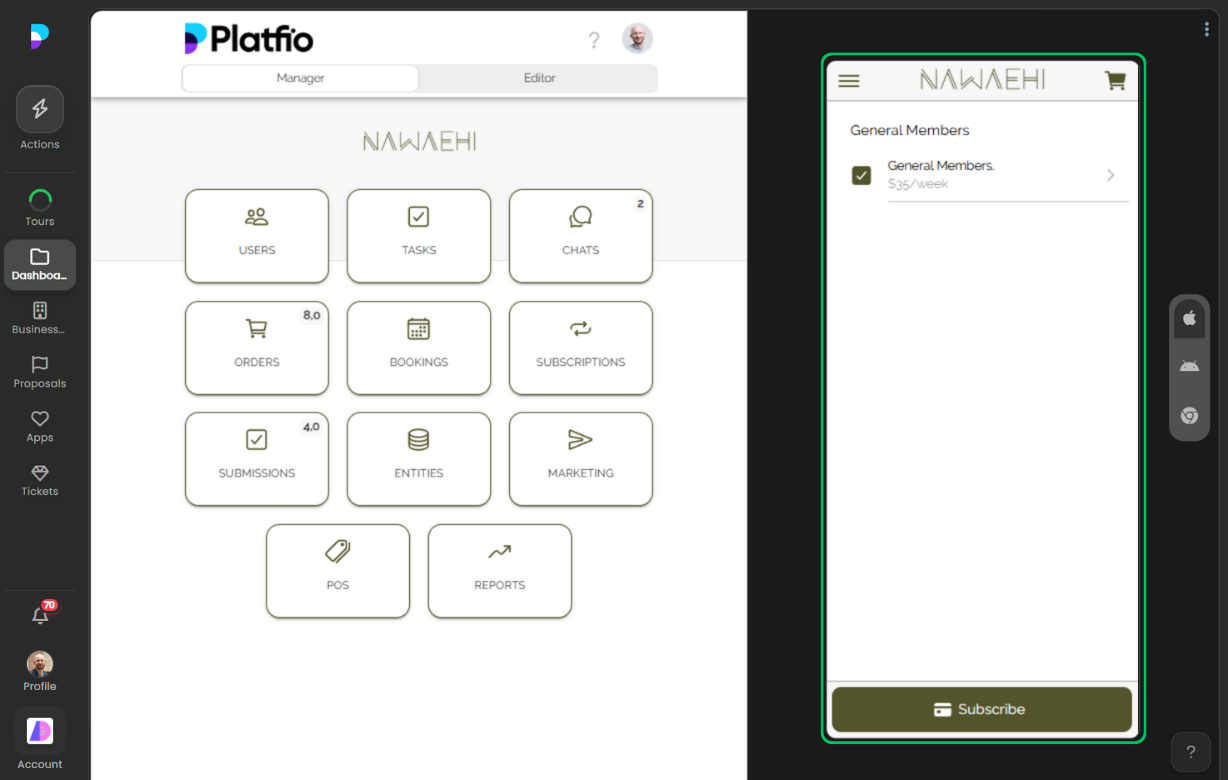Switch to the Editor tab

539,78
